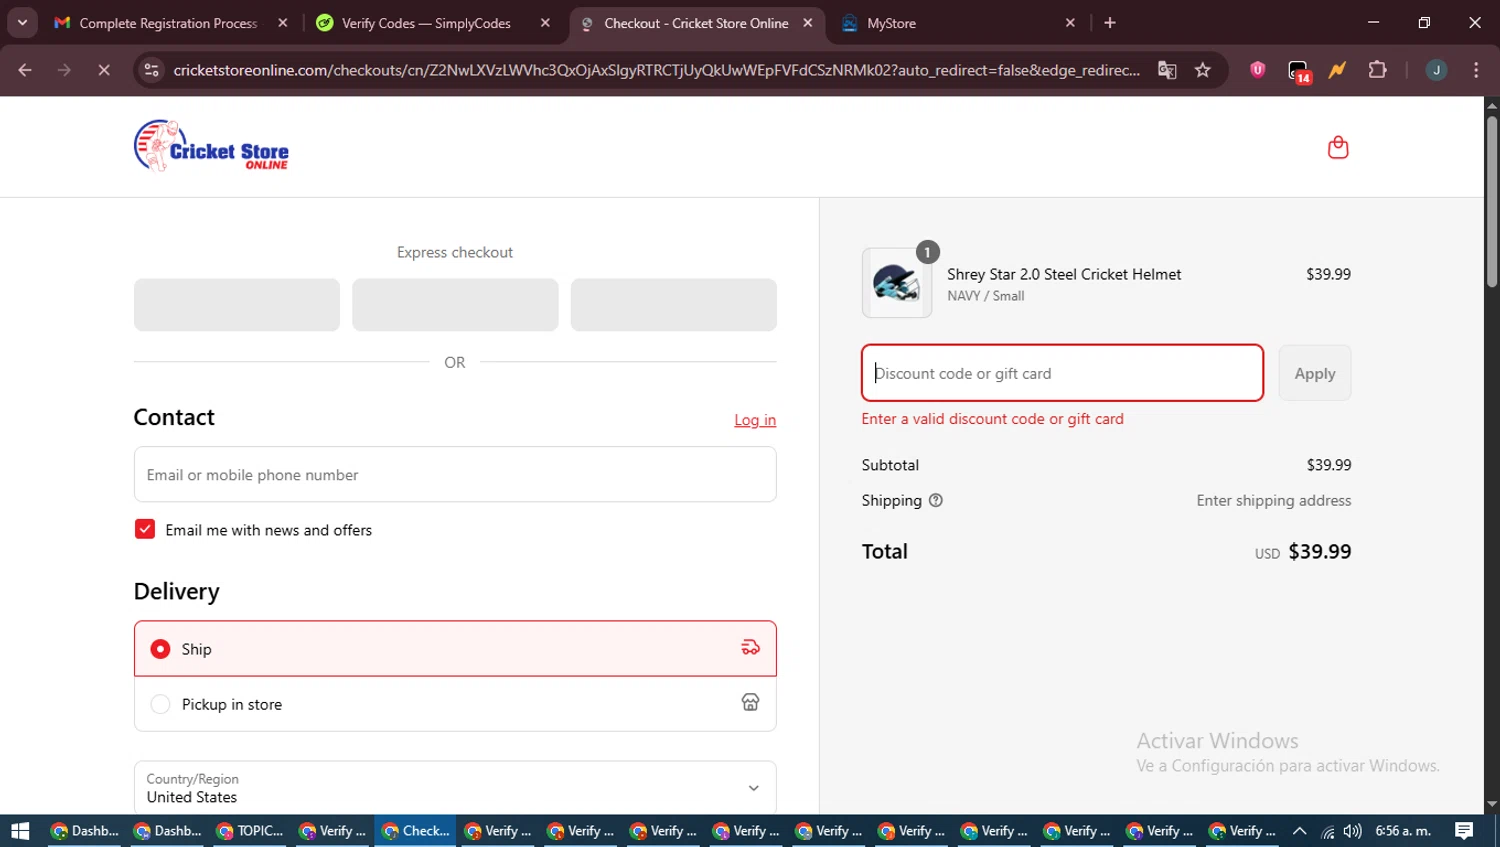Close the MyStore tab
Image resolution: width=1500 pixels, height=847 pixels.
tap(1070, 23)
